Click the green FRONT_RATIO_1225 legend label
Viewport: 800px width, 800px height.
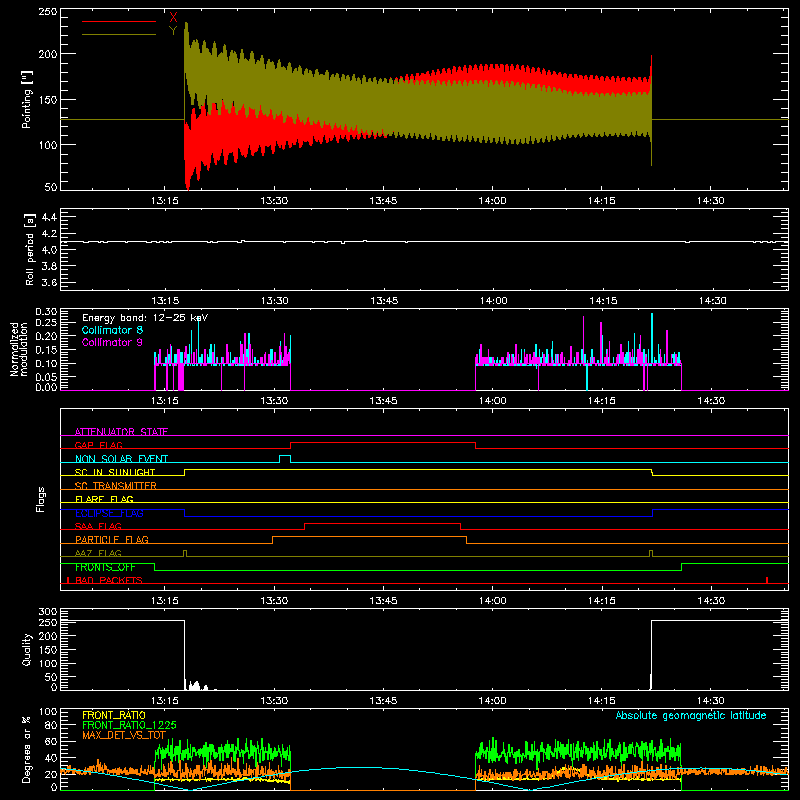[x=129, y=725]
